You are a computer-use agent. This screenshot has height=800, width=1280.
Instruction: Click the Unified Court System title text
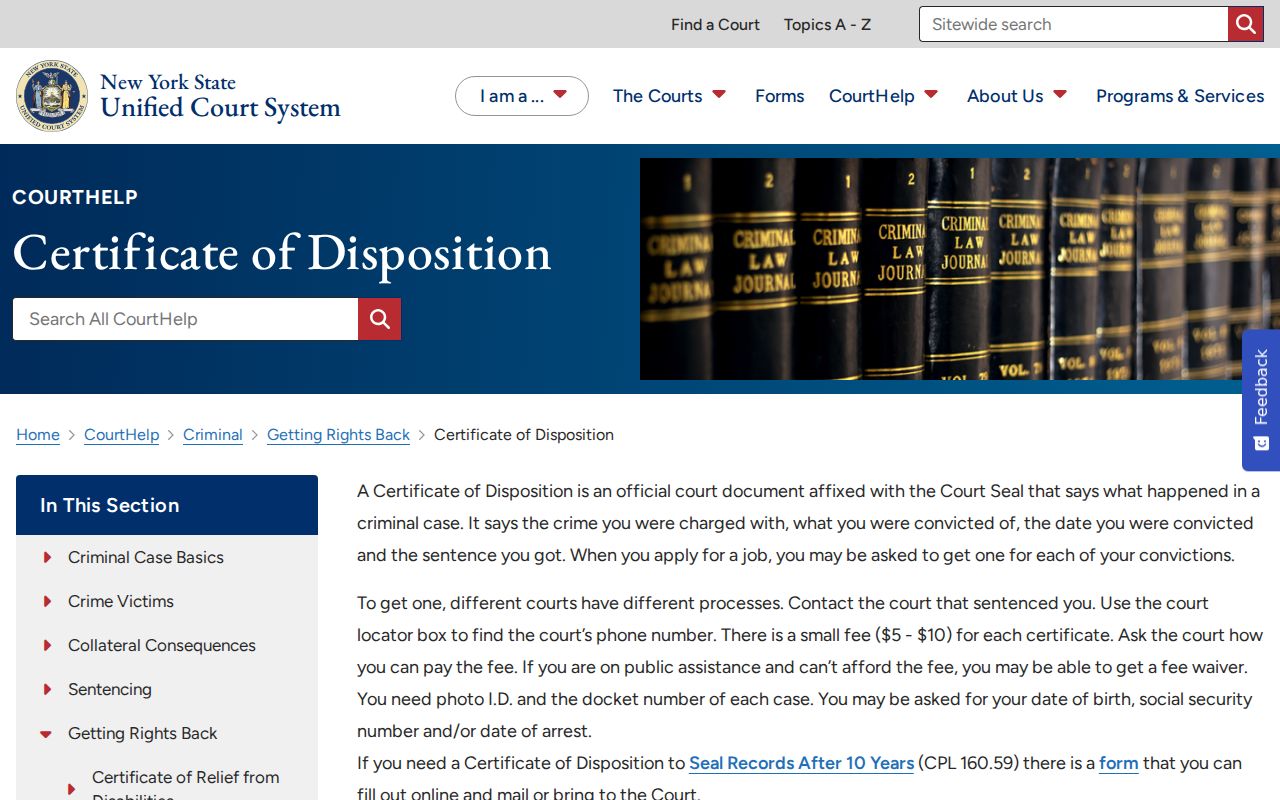(x=221, y=108)
